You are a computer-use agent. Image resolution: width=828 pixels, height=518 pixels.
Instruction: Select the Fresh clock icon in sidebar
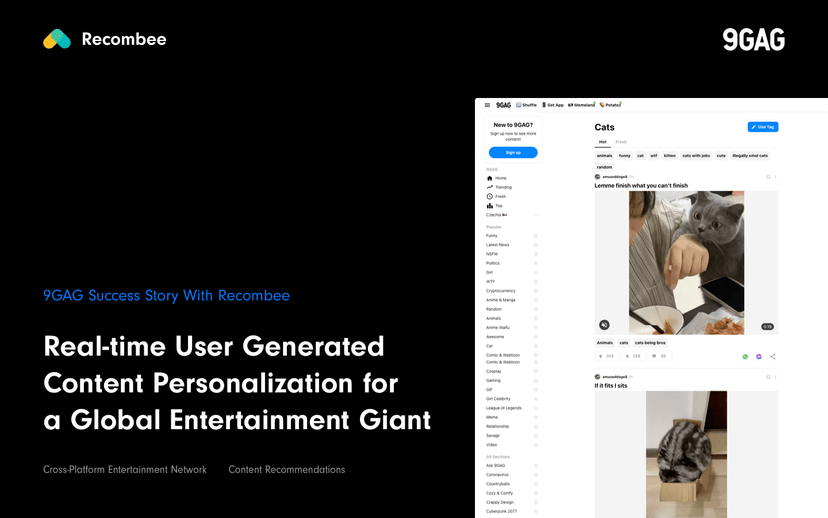tap(490, 196)
